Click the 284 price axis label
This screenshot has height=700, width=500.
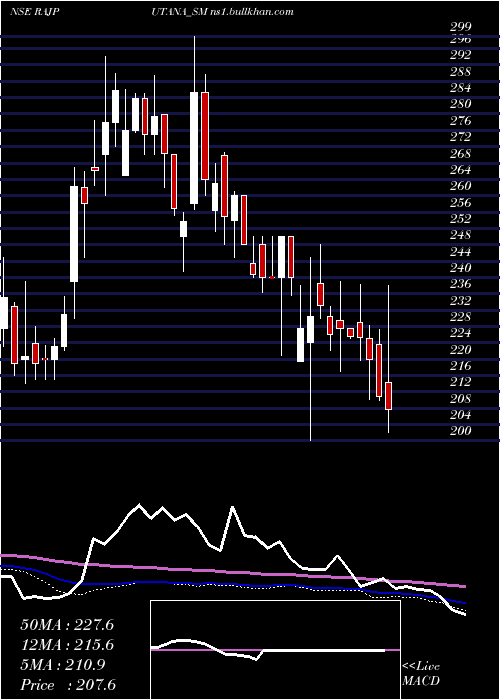pos(461,88)
